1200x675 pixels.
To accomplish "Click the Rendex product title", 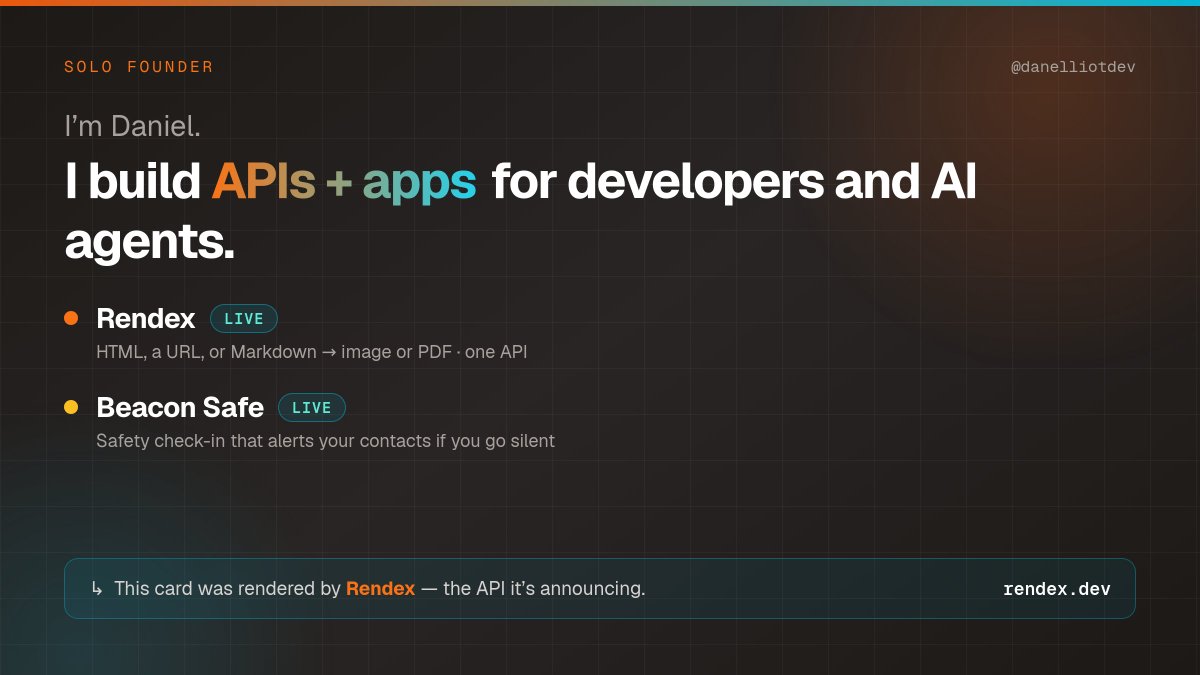I will (x=146, y=318).
